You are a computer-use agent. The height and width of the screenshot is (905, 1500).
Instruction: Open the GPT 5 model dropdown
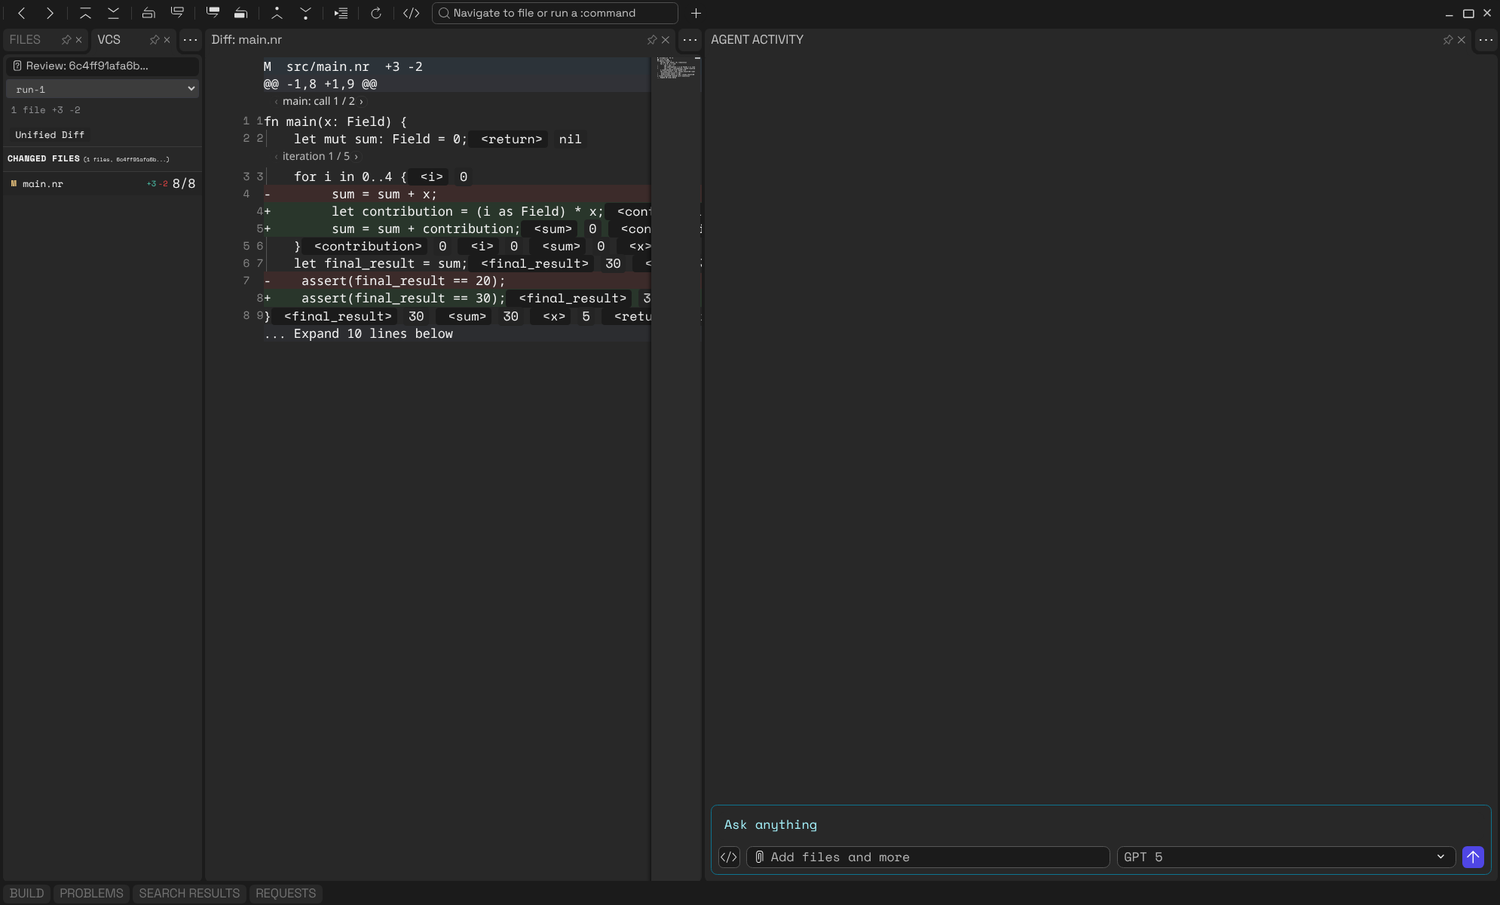tap(1285, 857)
